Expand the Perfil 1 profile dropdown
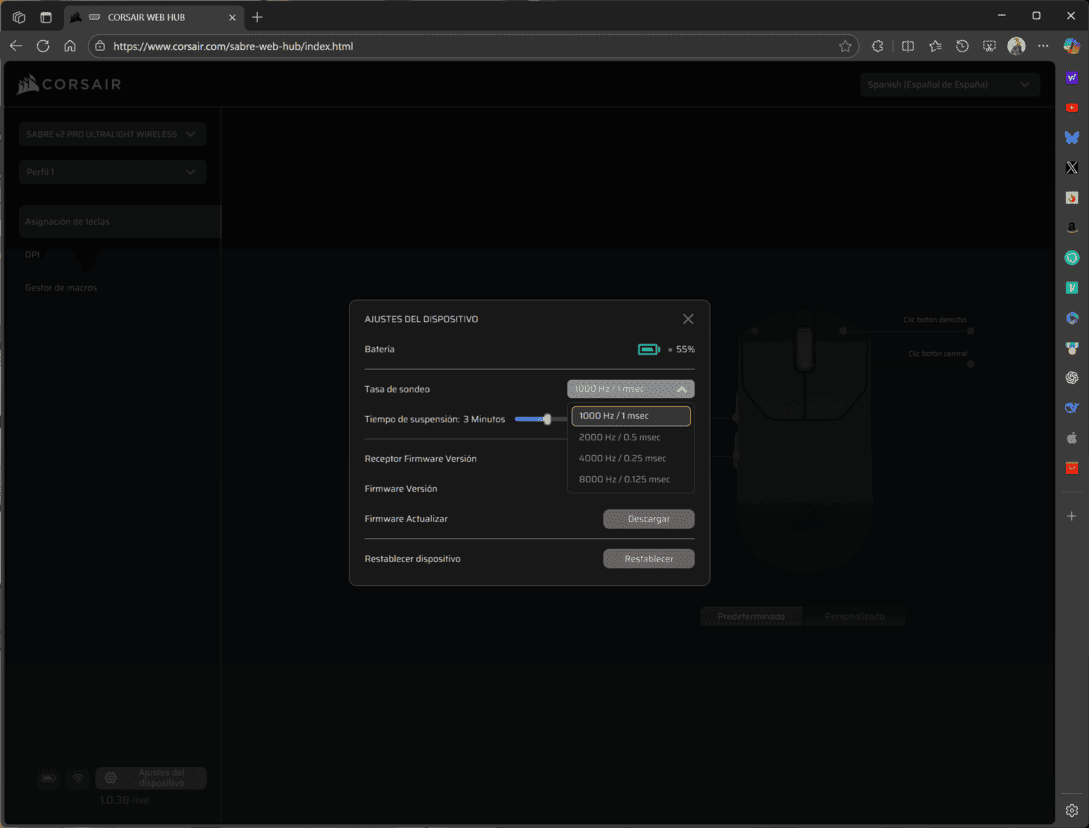Screen dimensions: 1089x828 pyautogui.click(x=112, y=172)
